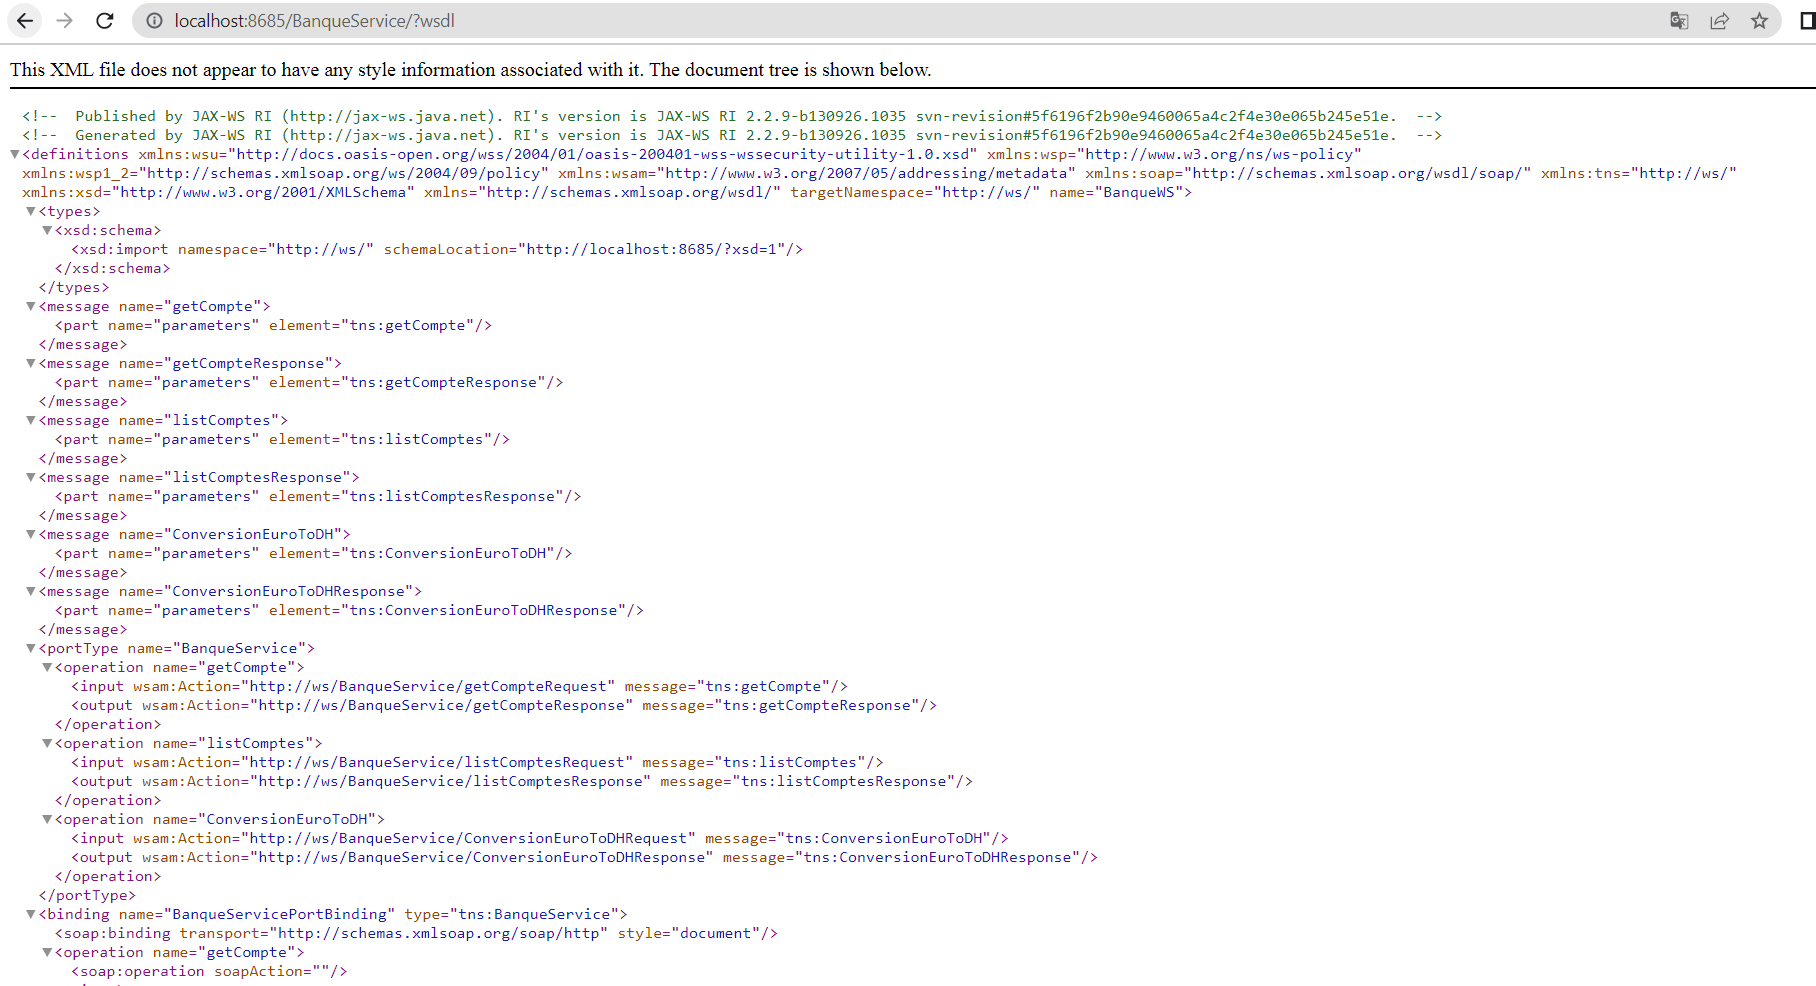Collapse the ConversionEuroToDH message
1816x986 pixels.
pos(30,534)
